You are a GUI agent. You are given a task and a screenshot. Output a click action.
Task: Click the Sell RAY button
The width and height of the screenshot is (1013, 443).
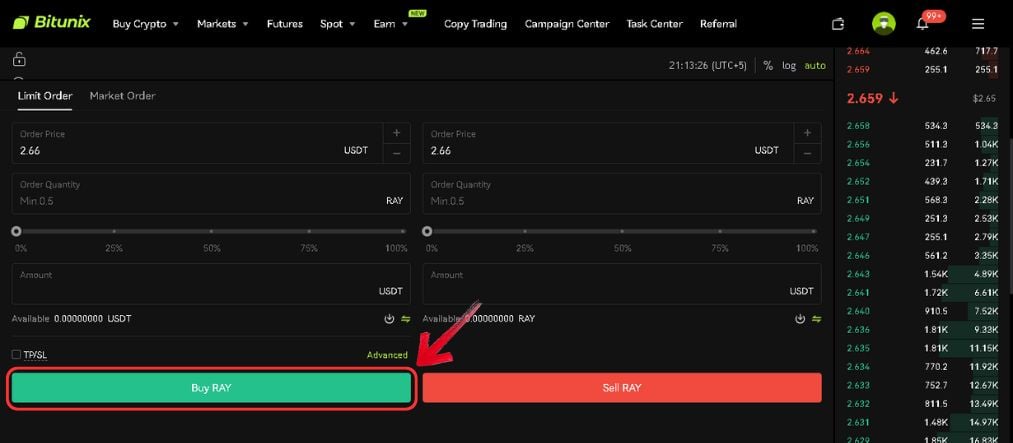pos(621,387)
